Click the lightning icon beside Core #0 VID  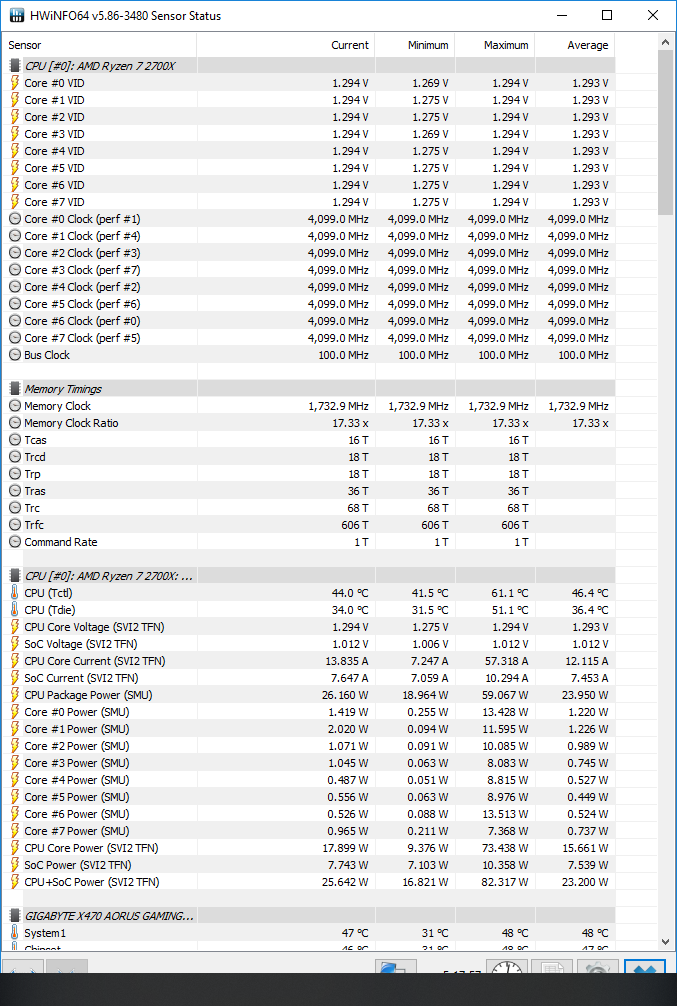click(x=15, y=83)
